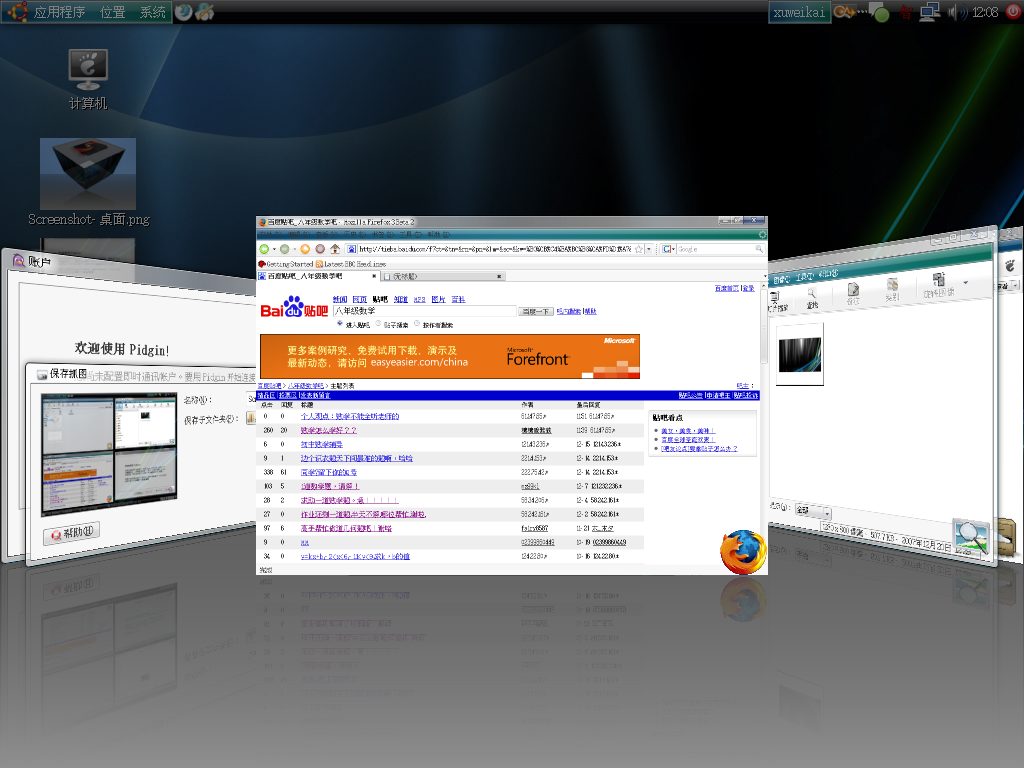Select the second radio option under Baidu search box
This screenshot has height=768, width=1024.
[378, 323]
